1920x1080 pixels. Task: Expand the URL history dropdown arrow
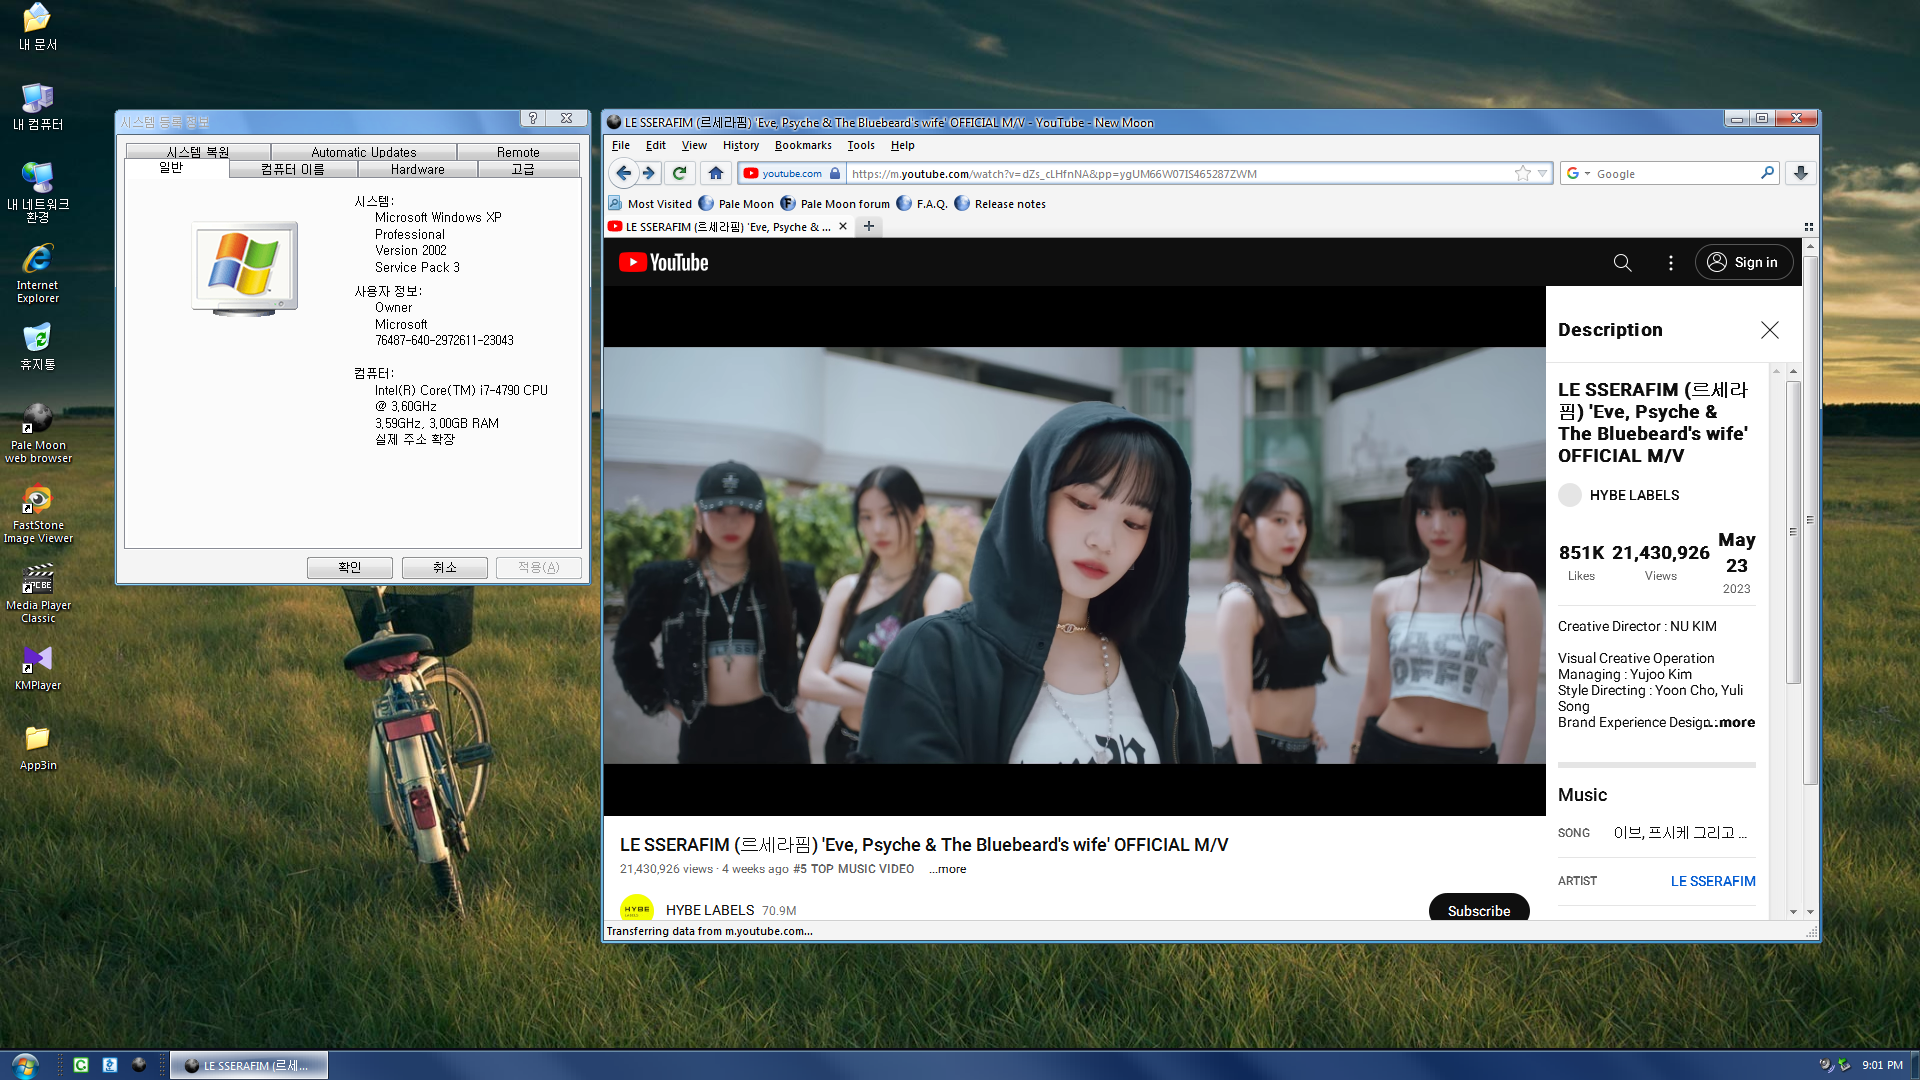[1542, 173]
